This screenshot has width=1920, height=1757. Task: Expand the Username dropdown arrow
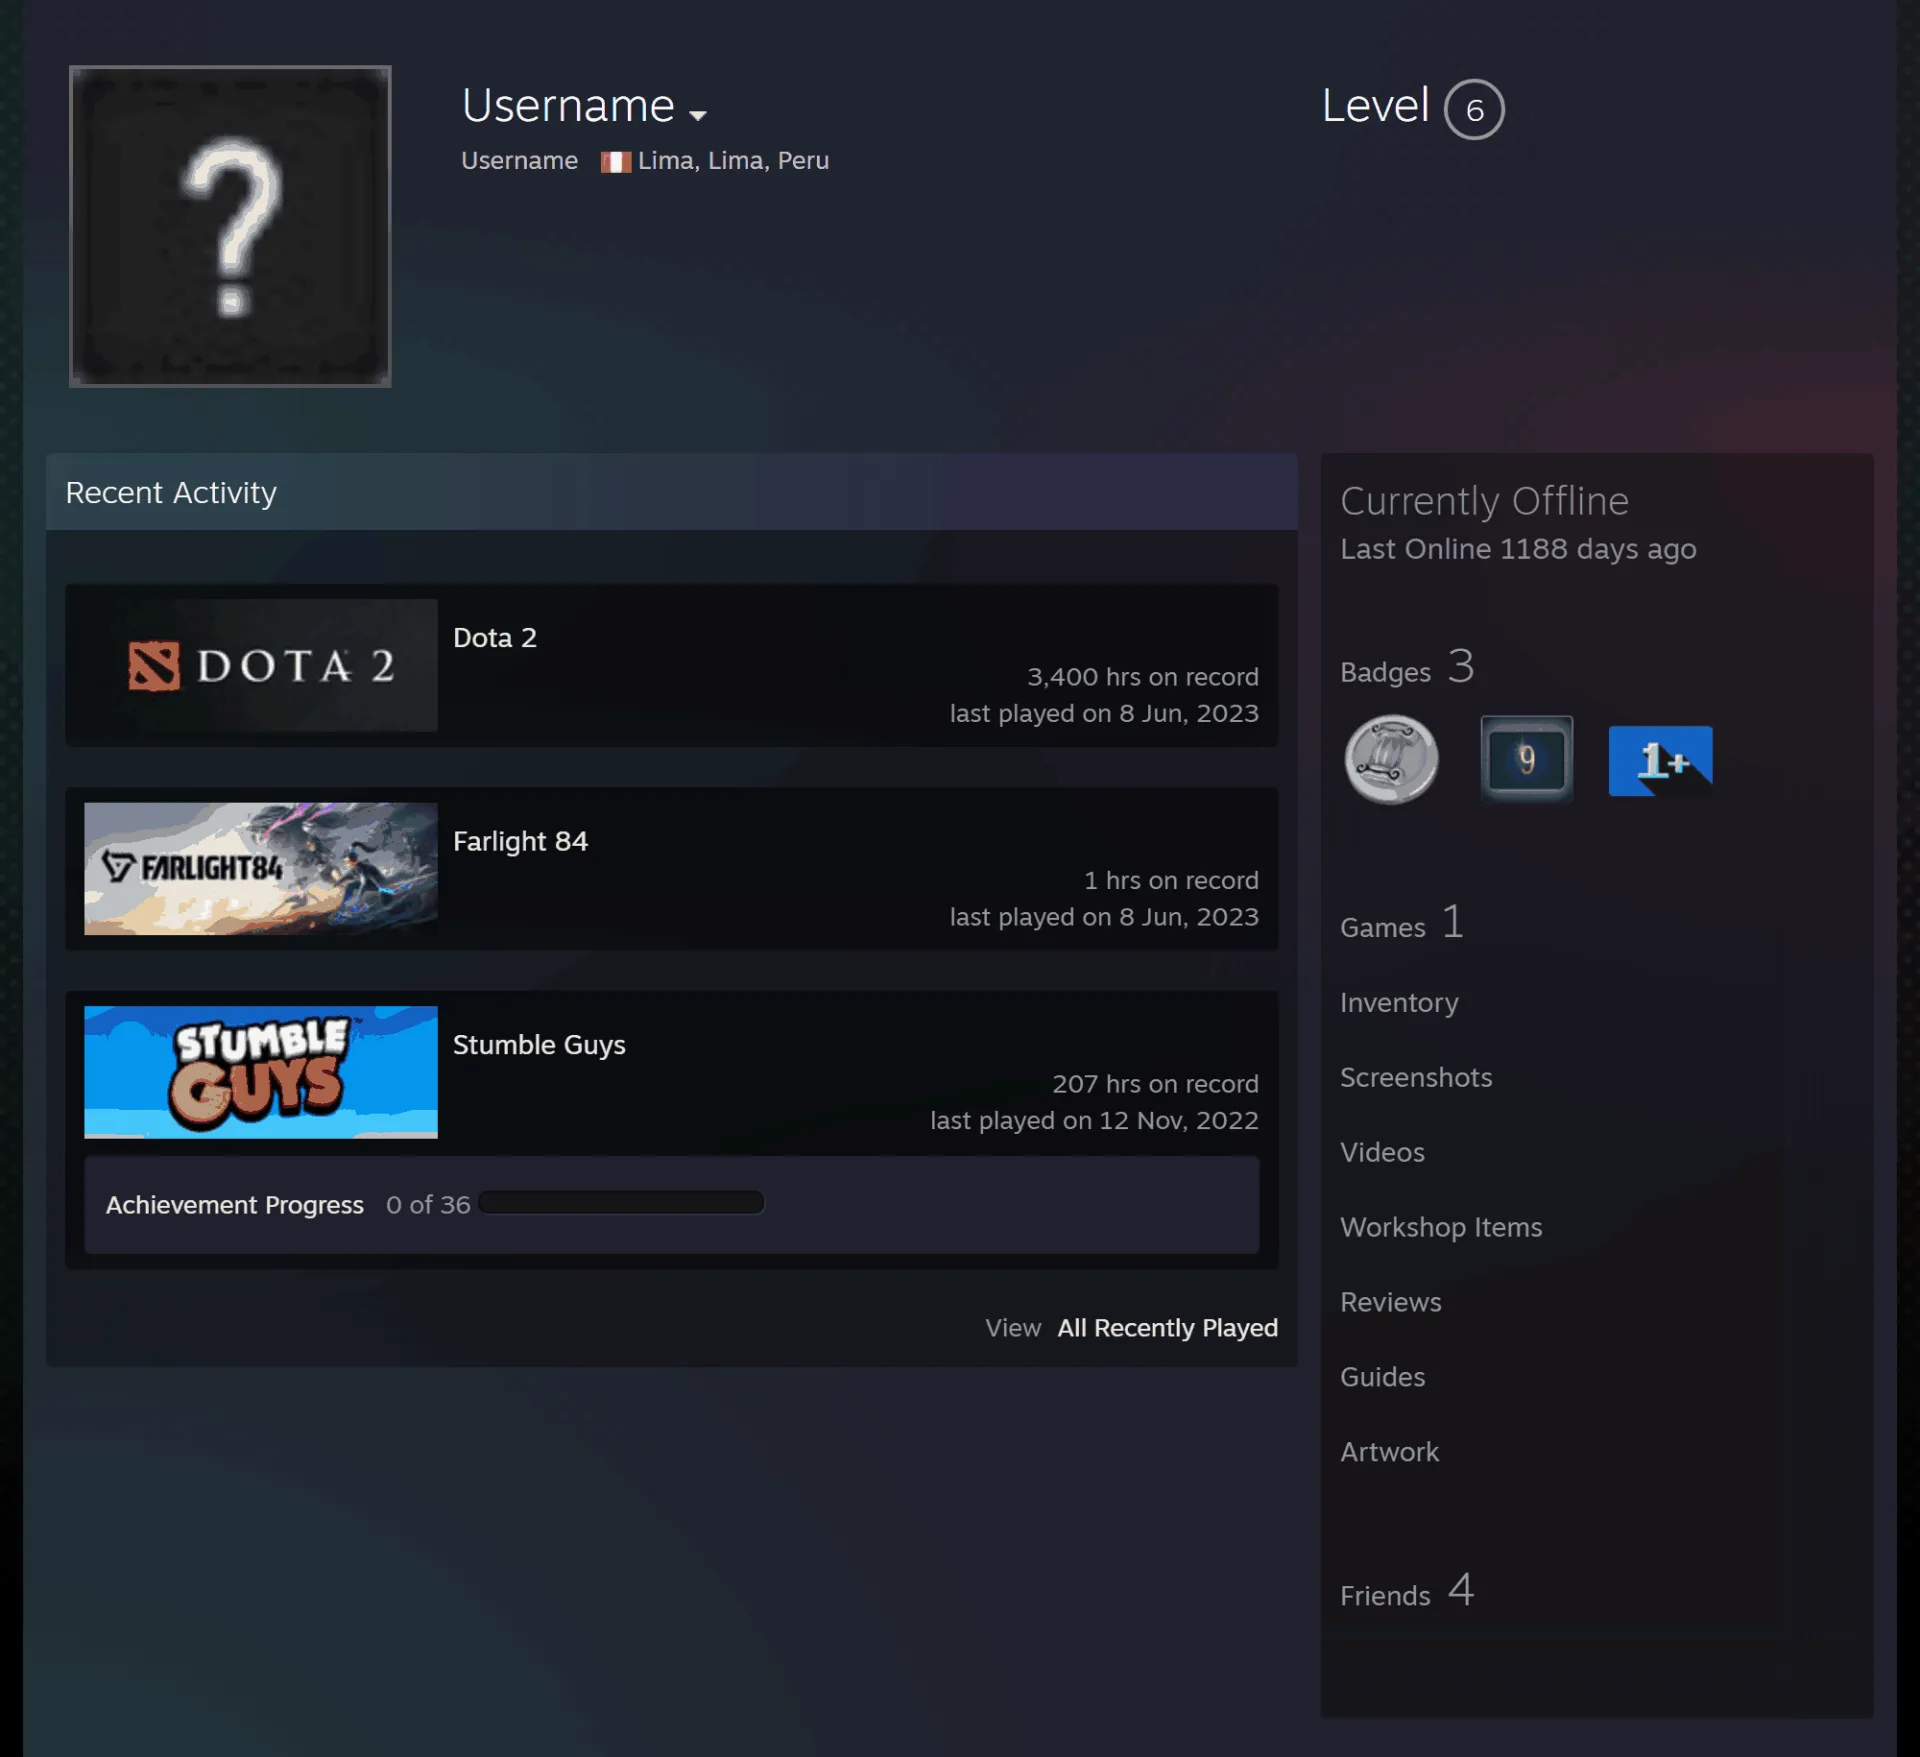pos(698,115)
